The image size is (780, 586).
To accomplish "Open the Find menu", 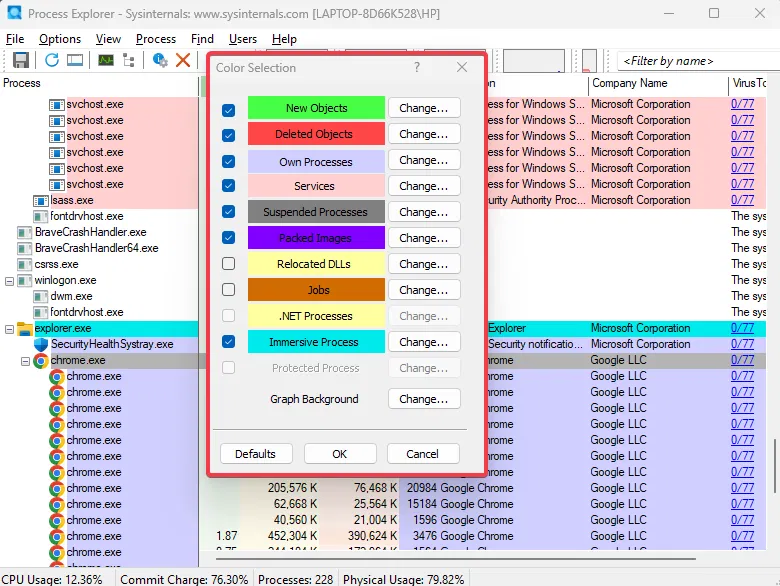I will [202, 39].
